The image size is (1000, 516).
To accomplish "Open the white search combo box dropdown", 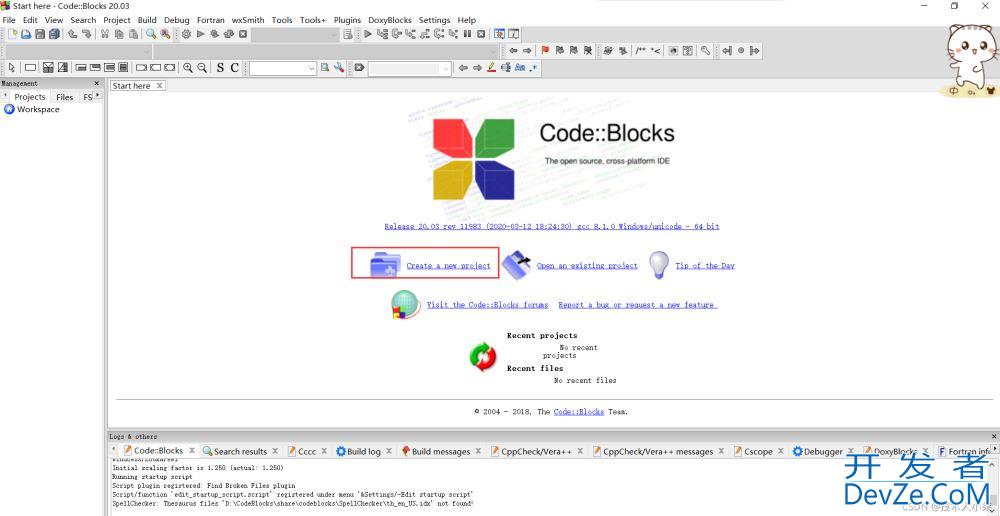I will coord(311,68).
